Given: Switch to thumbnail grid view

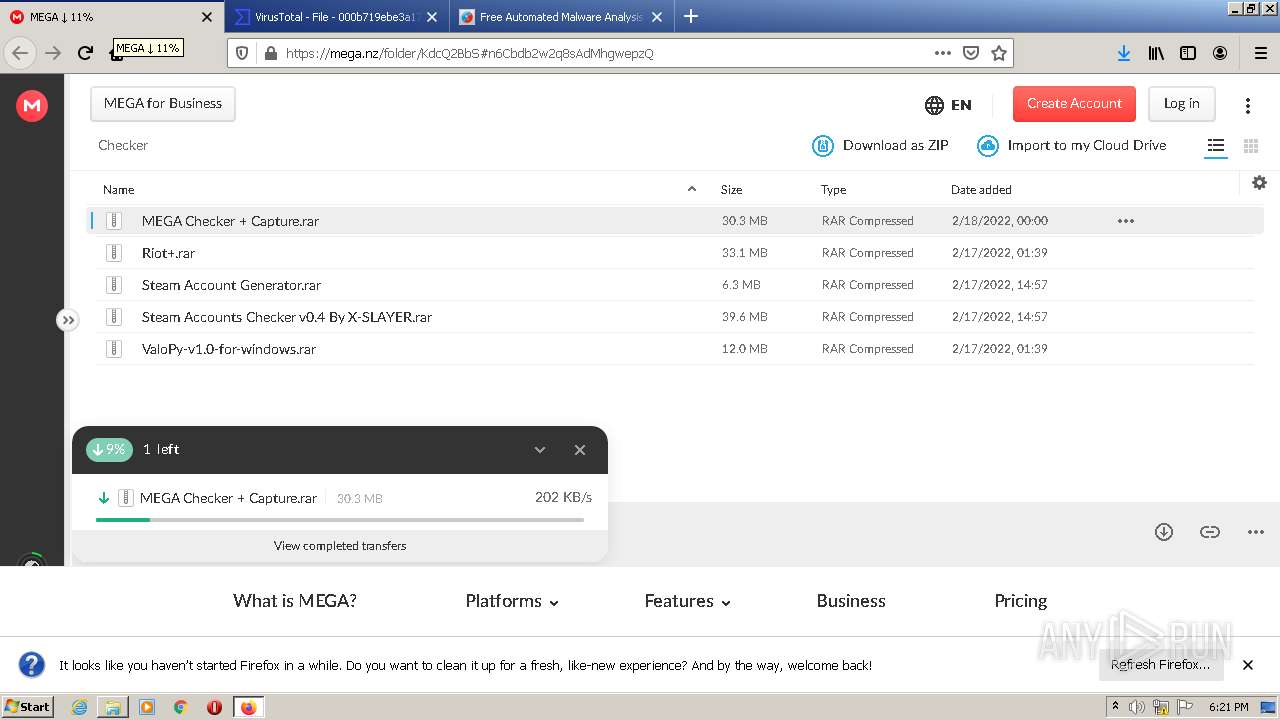Looking at the screenshot, I should [1250, 146].
